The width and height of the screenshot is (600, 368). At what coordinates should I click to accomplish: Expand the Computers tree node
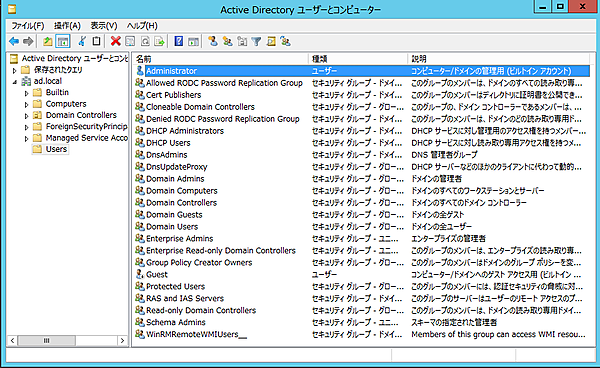[x=26, y=104]
